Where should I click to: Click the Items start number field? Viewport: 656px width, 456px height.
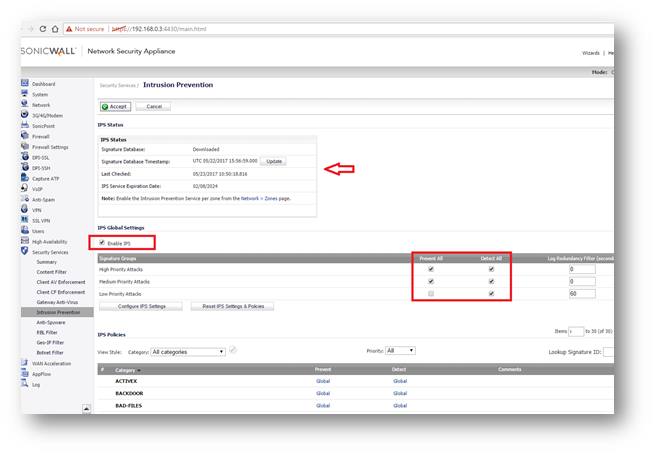[576, 331]
